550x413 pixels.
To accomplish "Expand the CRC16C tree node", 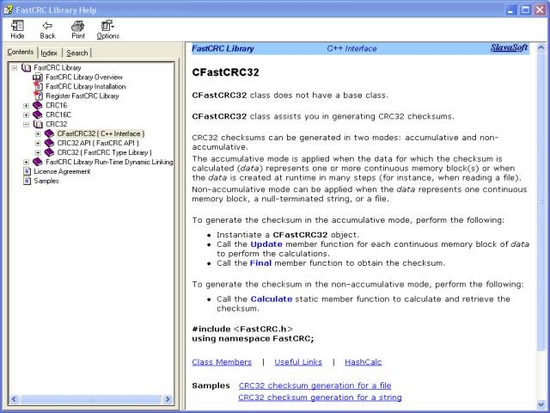I will (x=26, y=115).
